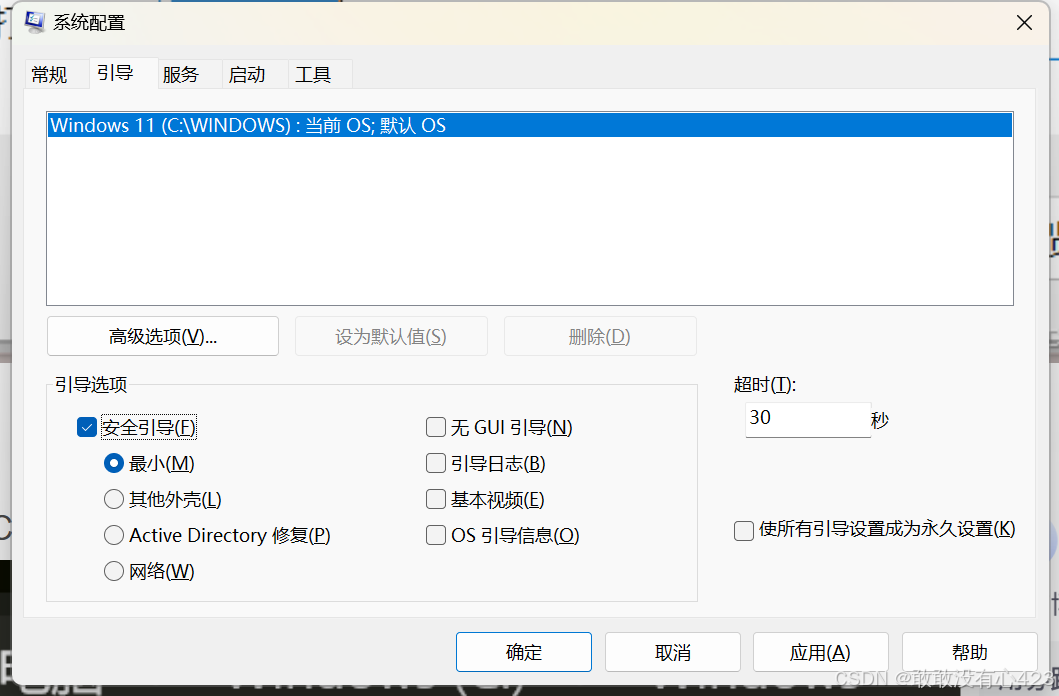The image size is (1059, 696).
Task: Enable OS 引导信息 checkbox
Action: (x=436, y=535)
